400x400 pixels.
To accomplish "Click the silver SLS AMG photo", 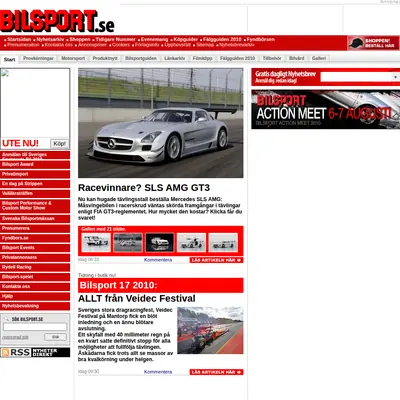I will point(161,123).
